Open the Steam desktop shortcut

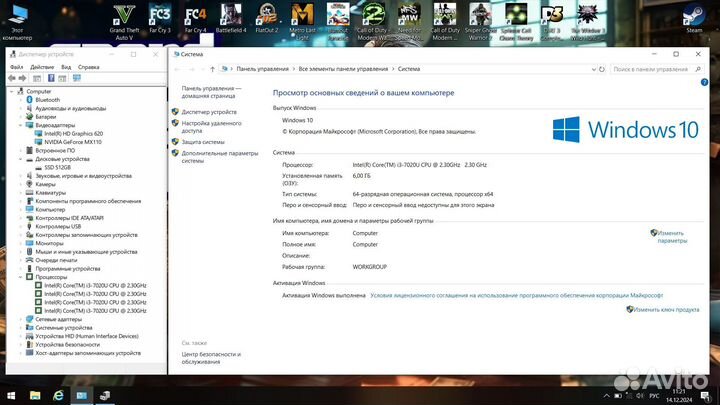694,19
